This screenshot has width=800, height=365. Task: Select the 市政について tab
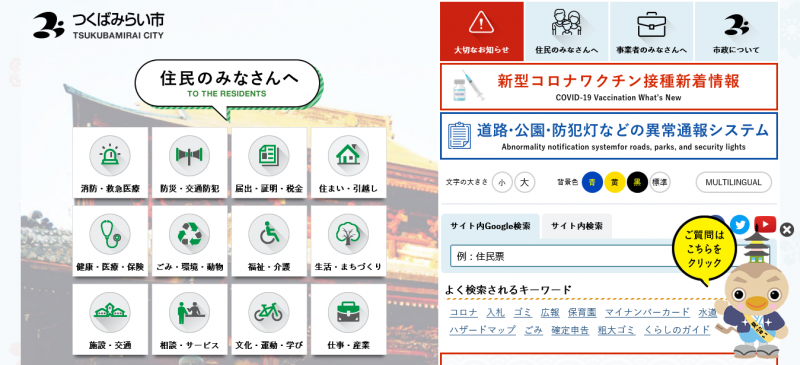click(736, 32)
